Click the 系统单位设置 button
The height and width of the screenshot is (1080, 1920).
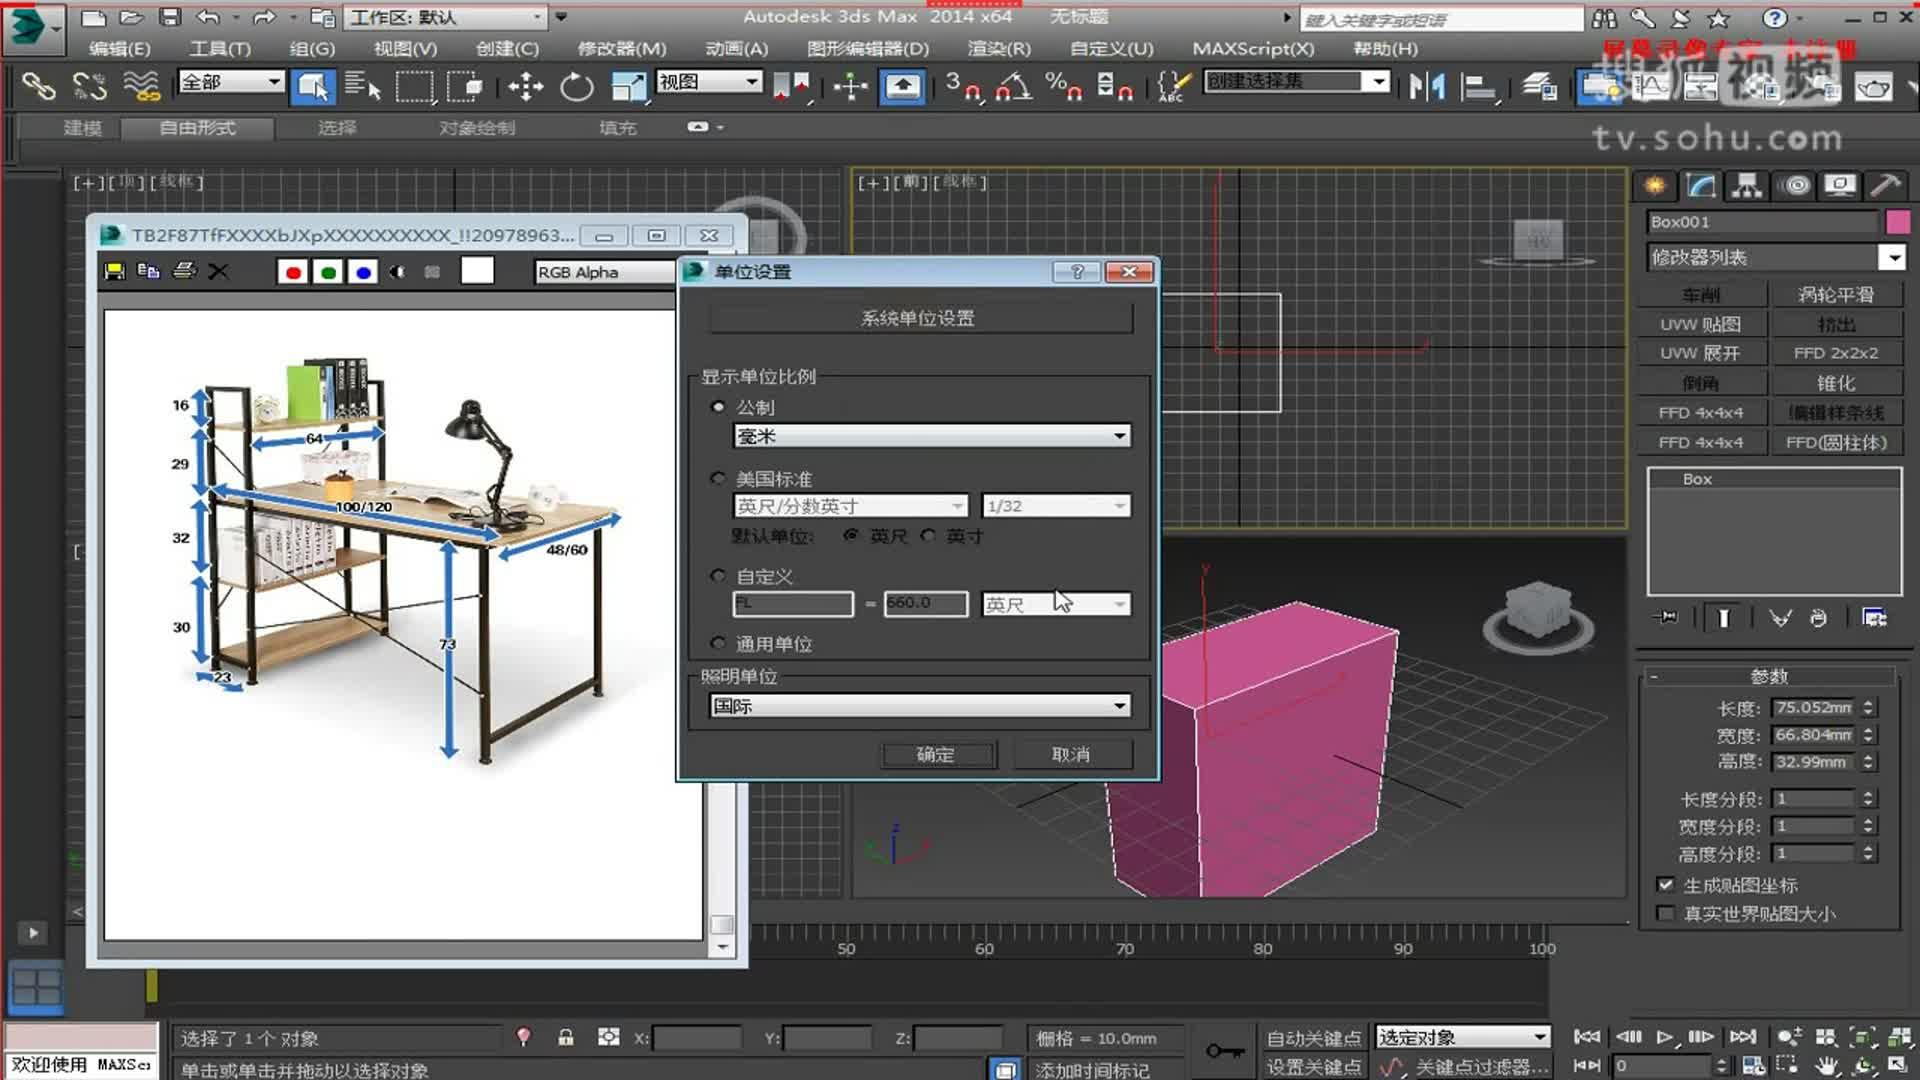tap(921, 318)
